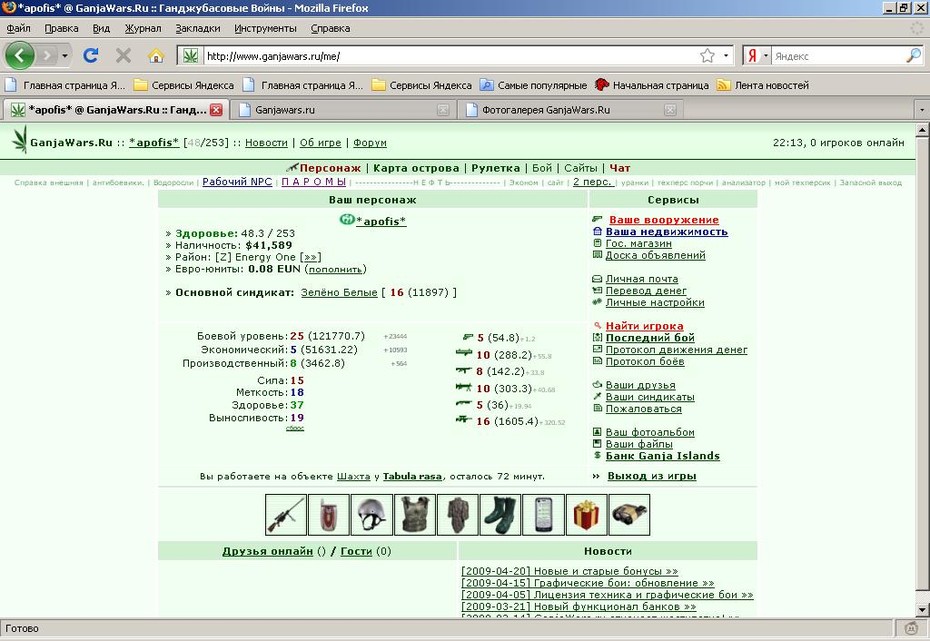Image resolution: width=930 pixels, height=641 pixels.
Task: Go to the Firefox home page icon
Action: click(156, 56)
